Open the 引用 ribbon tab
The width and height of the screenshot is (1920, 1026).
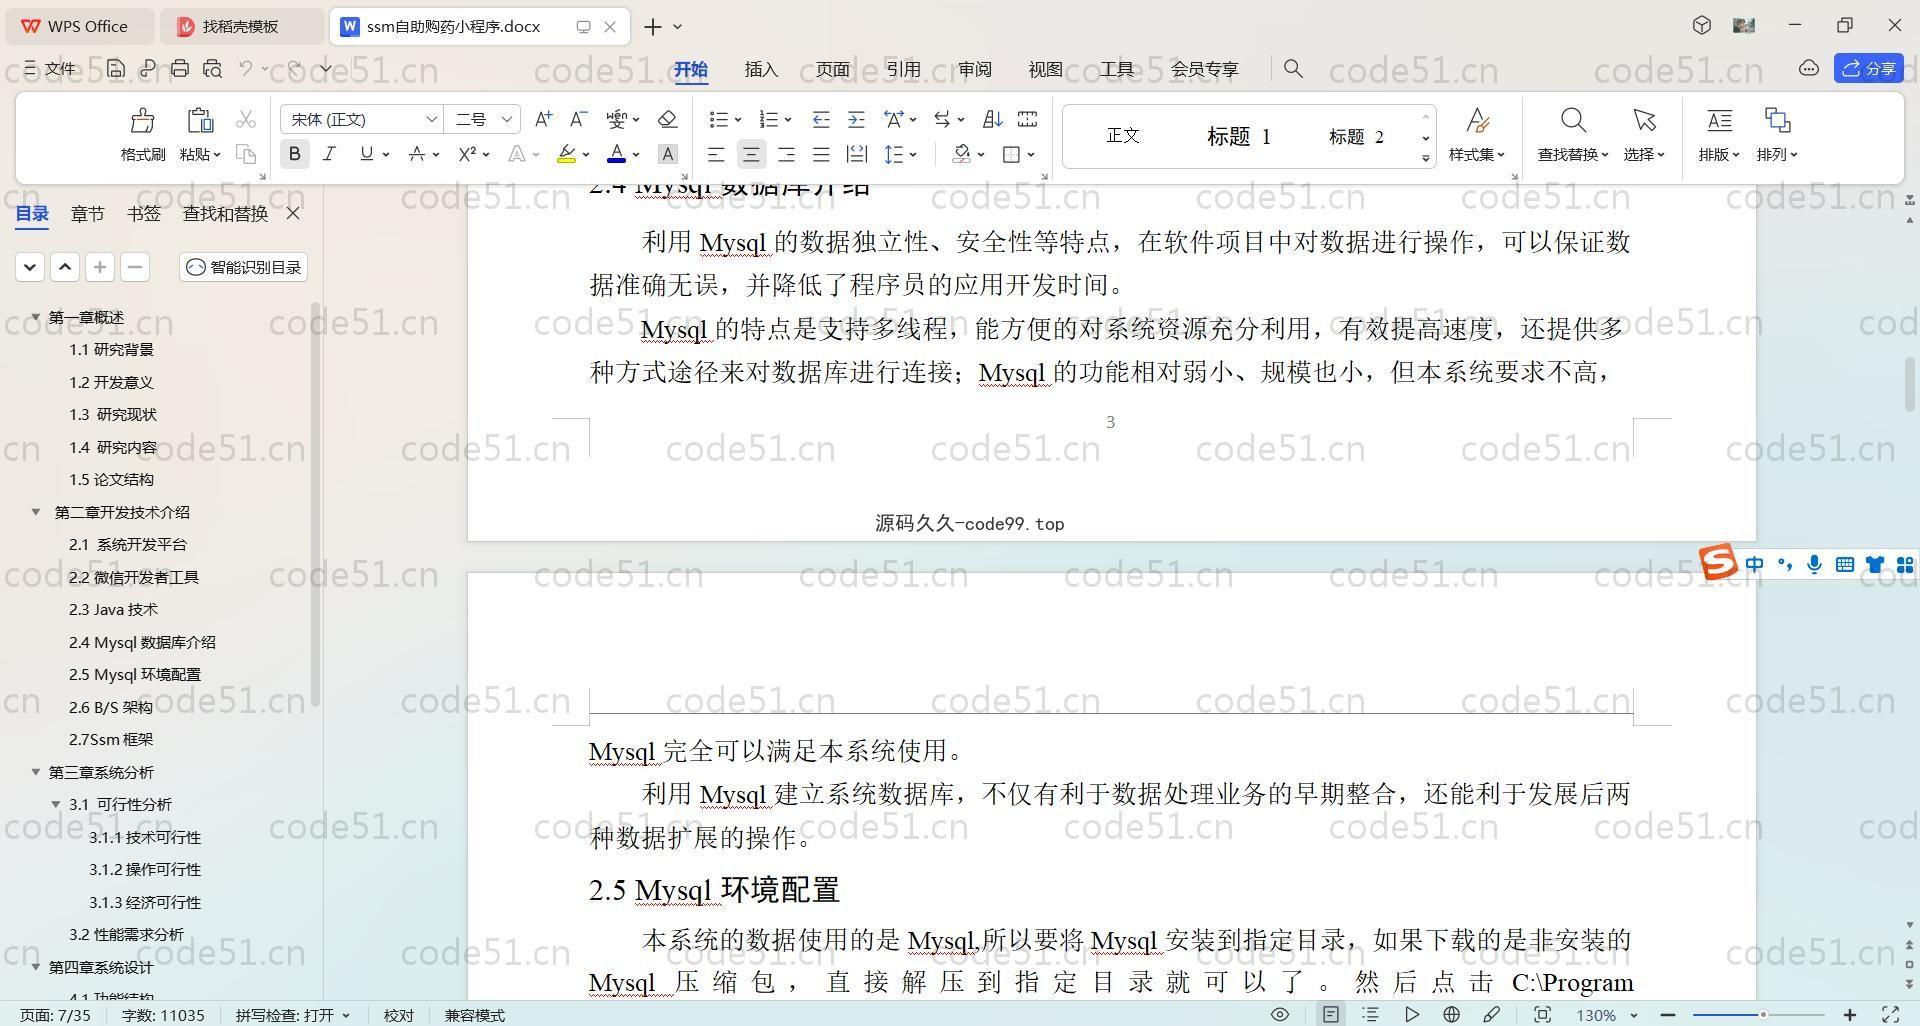click(903, 68)
